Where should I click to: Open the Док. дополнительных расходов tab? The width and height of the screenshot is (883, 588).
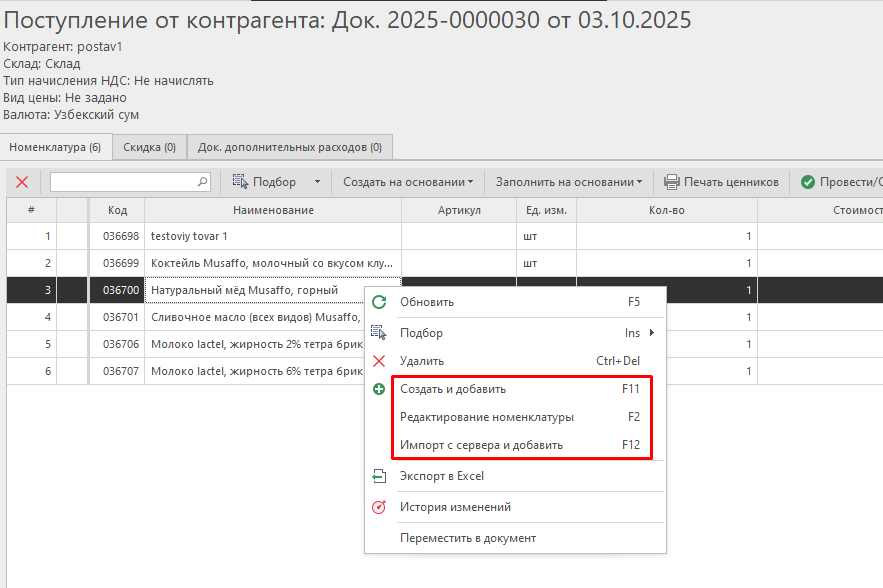click(x=289, y=147)
